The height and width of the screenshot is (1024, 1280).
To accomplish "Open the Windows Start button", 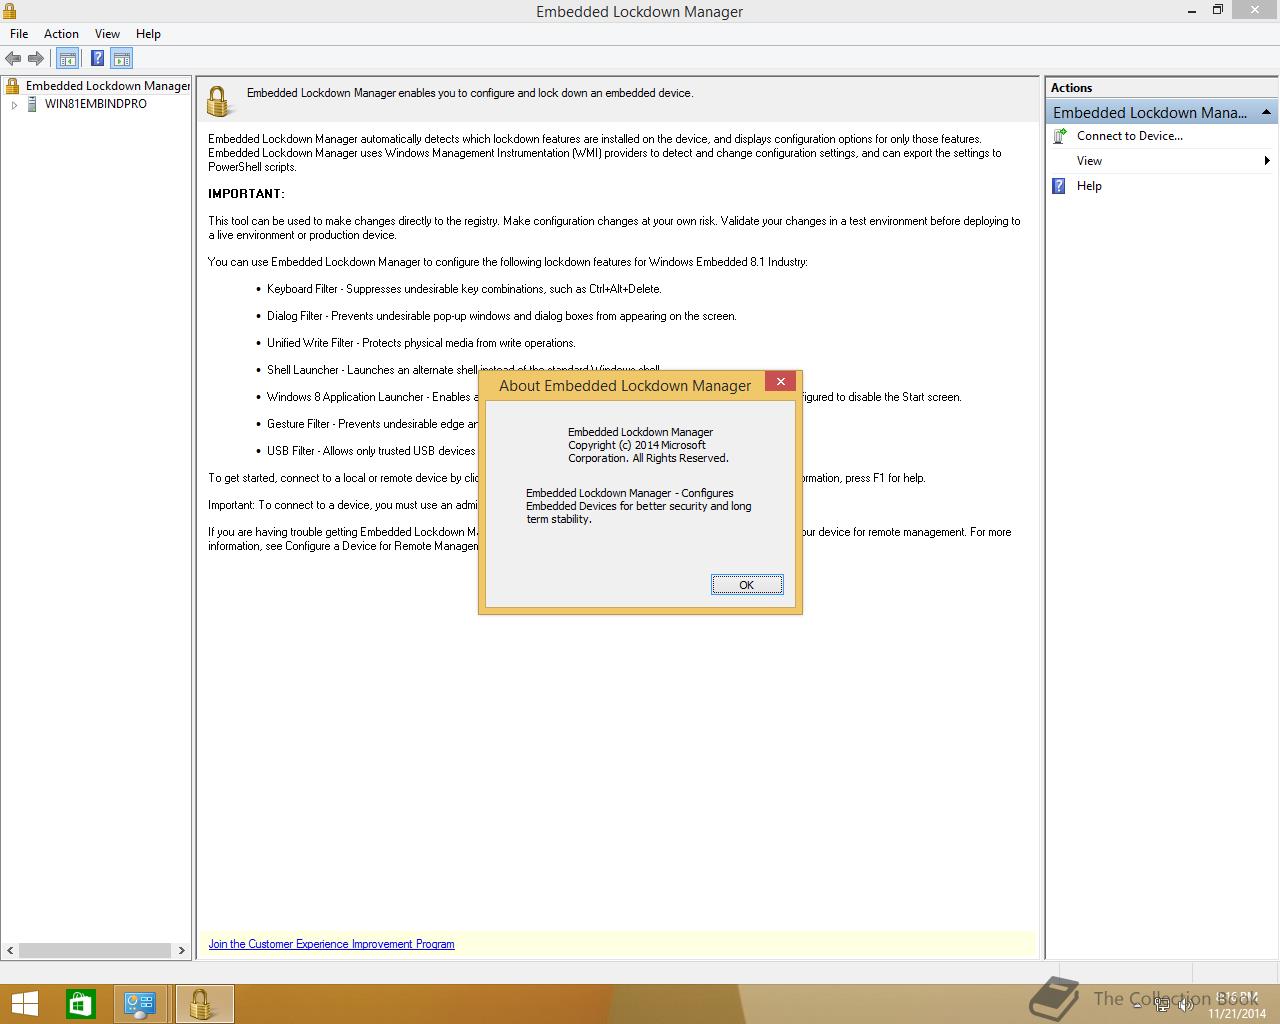I will (25, 1004).
